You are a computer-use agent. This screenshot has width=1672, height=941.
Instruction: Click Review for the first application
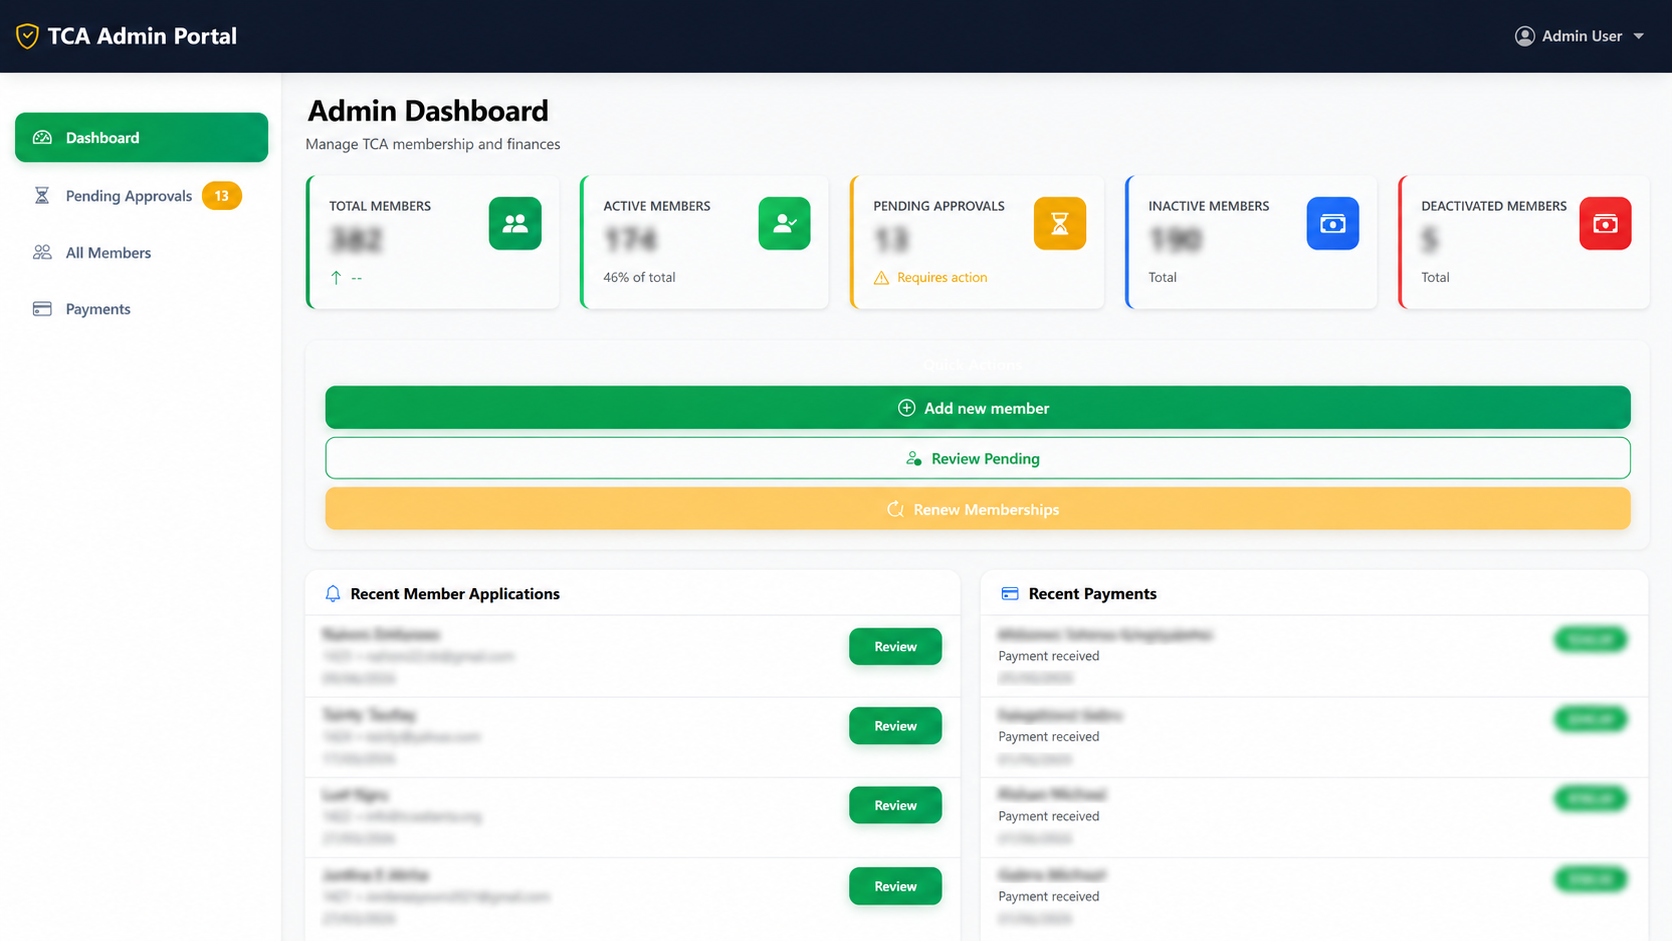tap(895, 647)
